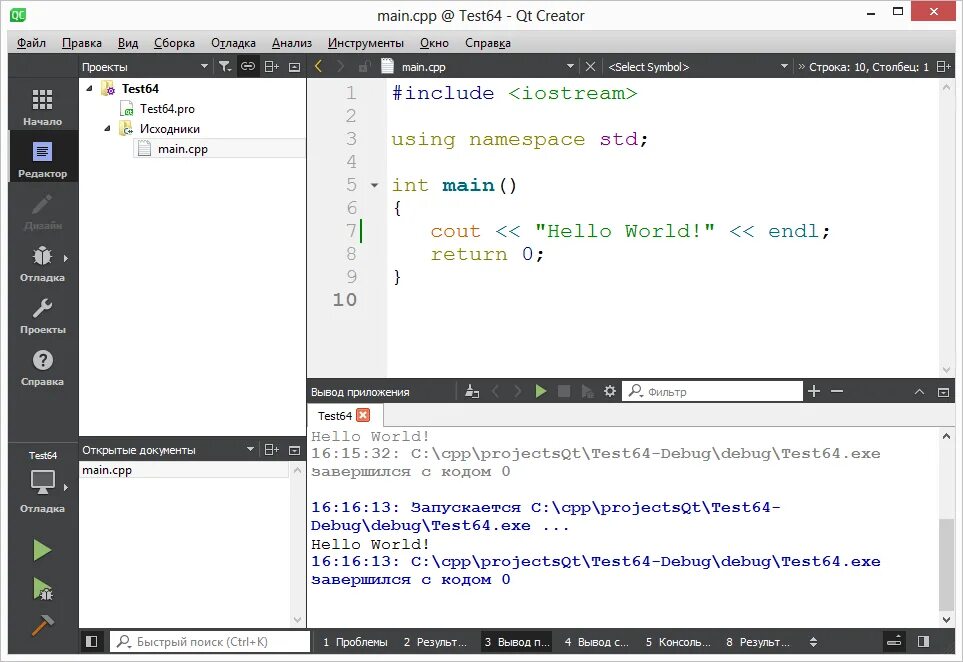963x662 pixels.
Task: Show the 2 Результ... search results pane
Action: [x=435, y=642]
